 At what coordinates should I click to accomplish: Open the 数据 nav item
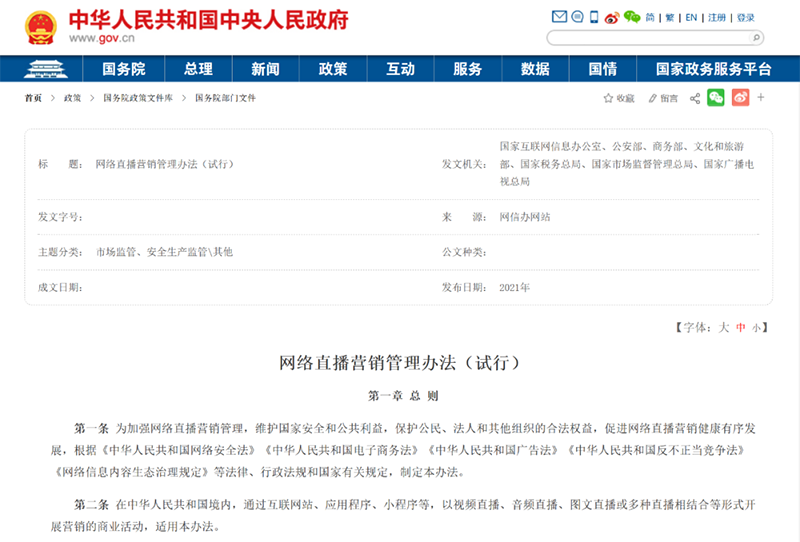(535, 69)
